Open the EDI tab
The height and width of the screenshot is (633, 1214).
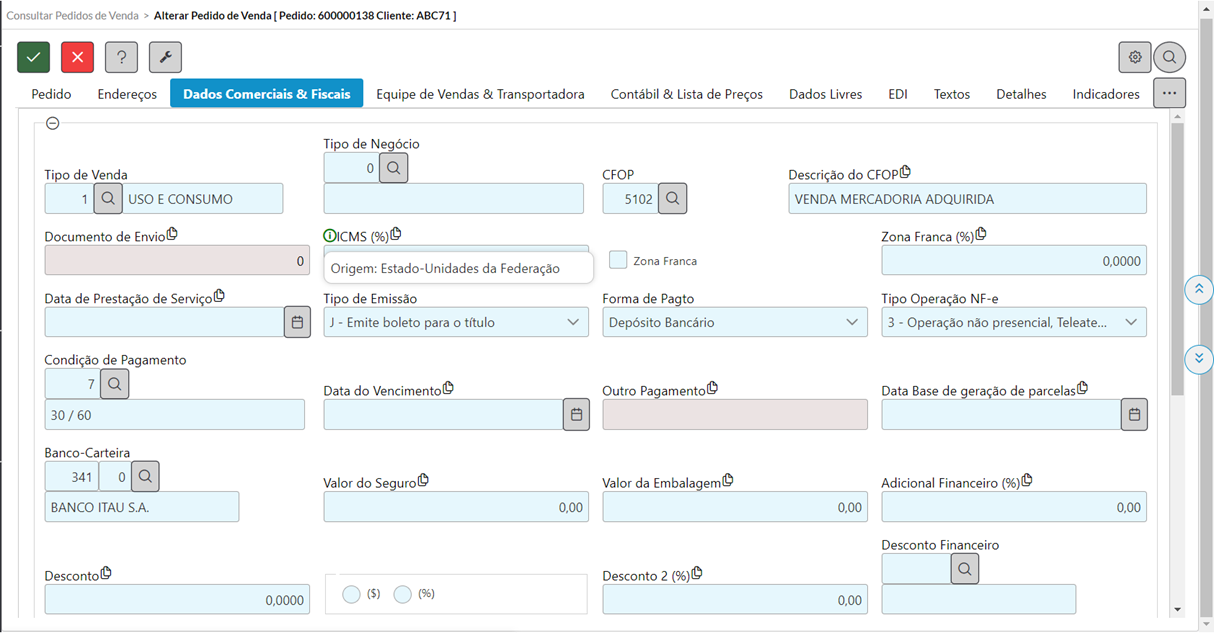pos(898,94)
